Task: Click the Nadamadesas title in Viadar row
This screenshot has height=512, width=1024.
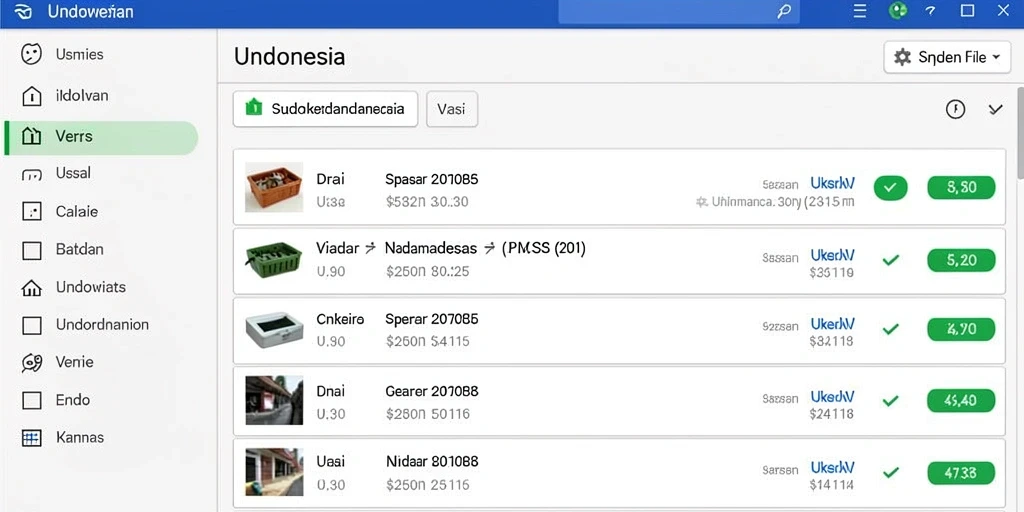Action: [x=431, y=248]
